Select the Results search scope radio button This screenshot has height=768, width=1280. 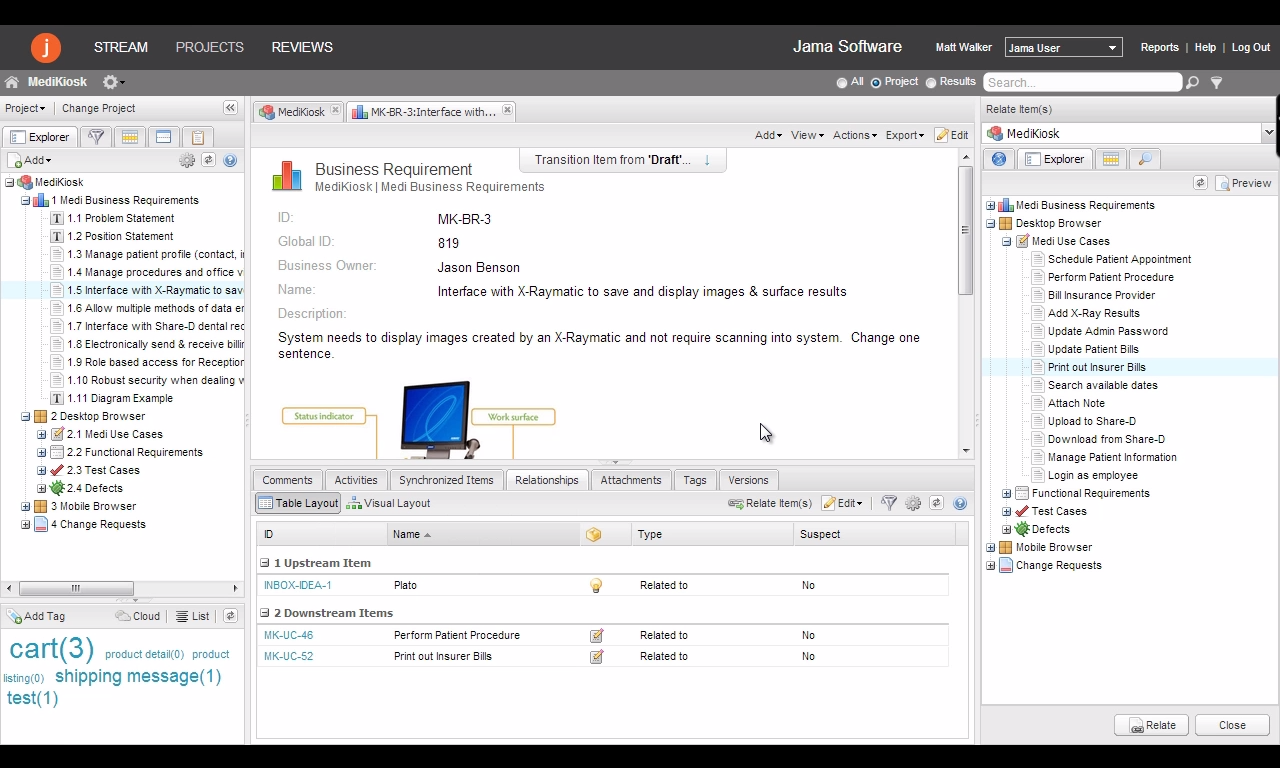coord(931,83)
